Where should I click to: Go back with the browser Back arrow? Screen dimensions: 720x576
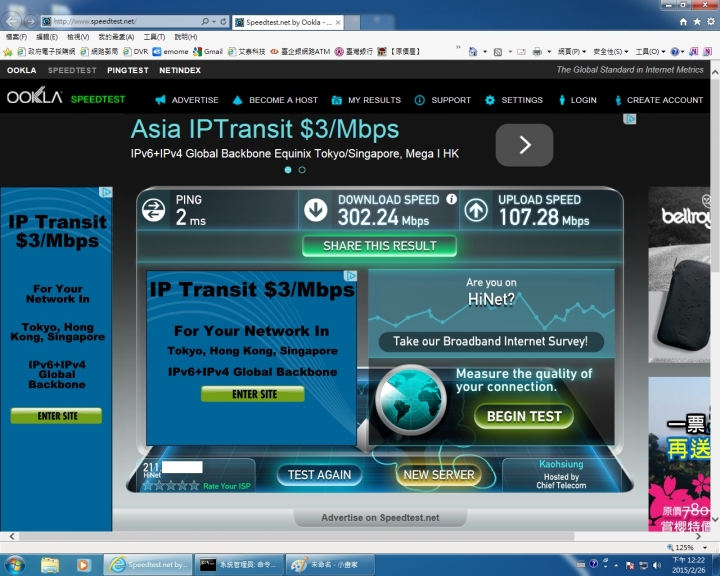tap(11, 21)
